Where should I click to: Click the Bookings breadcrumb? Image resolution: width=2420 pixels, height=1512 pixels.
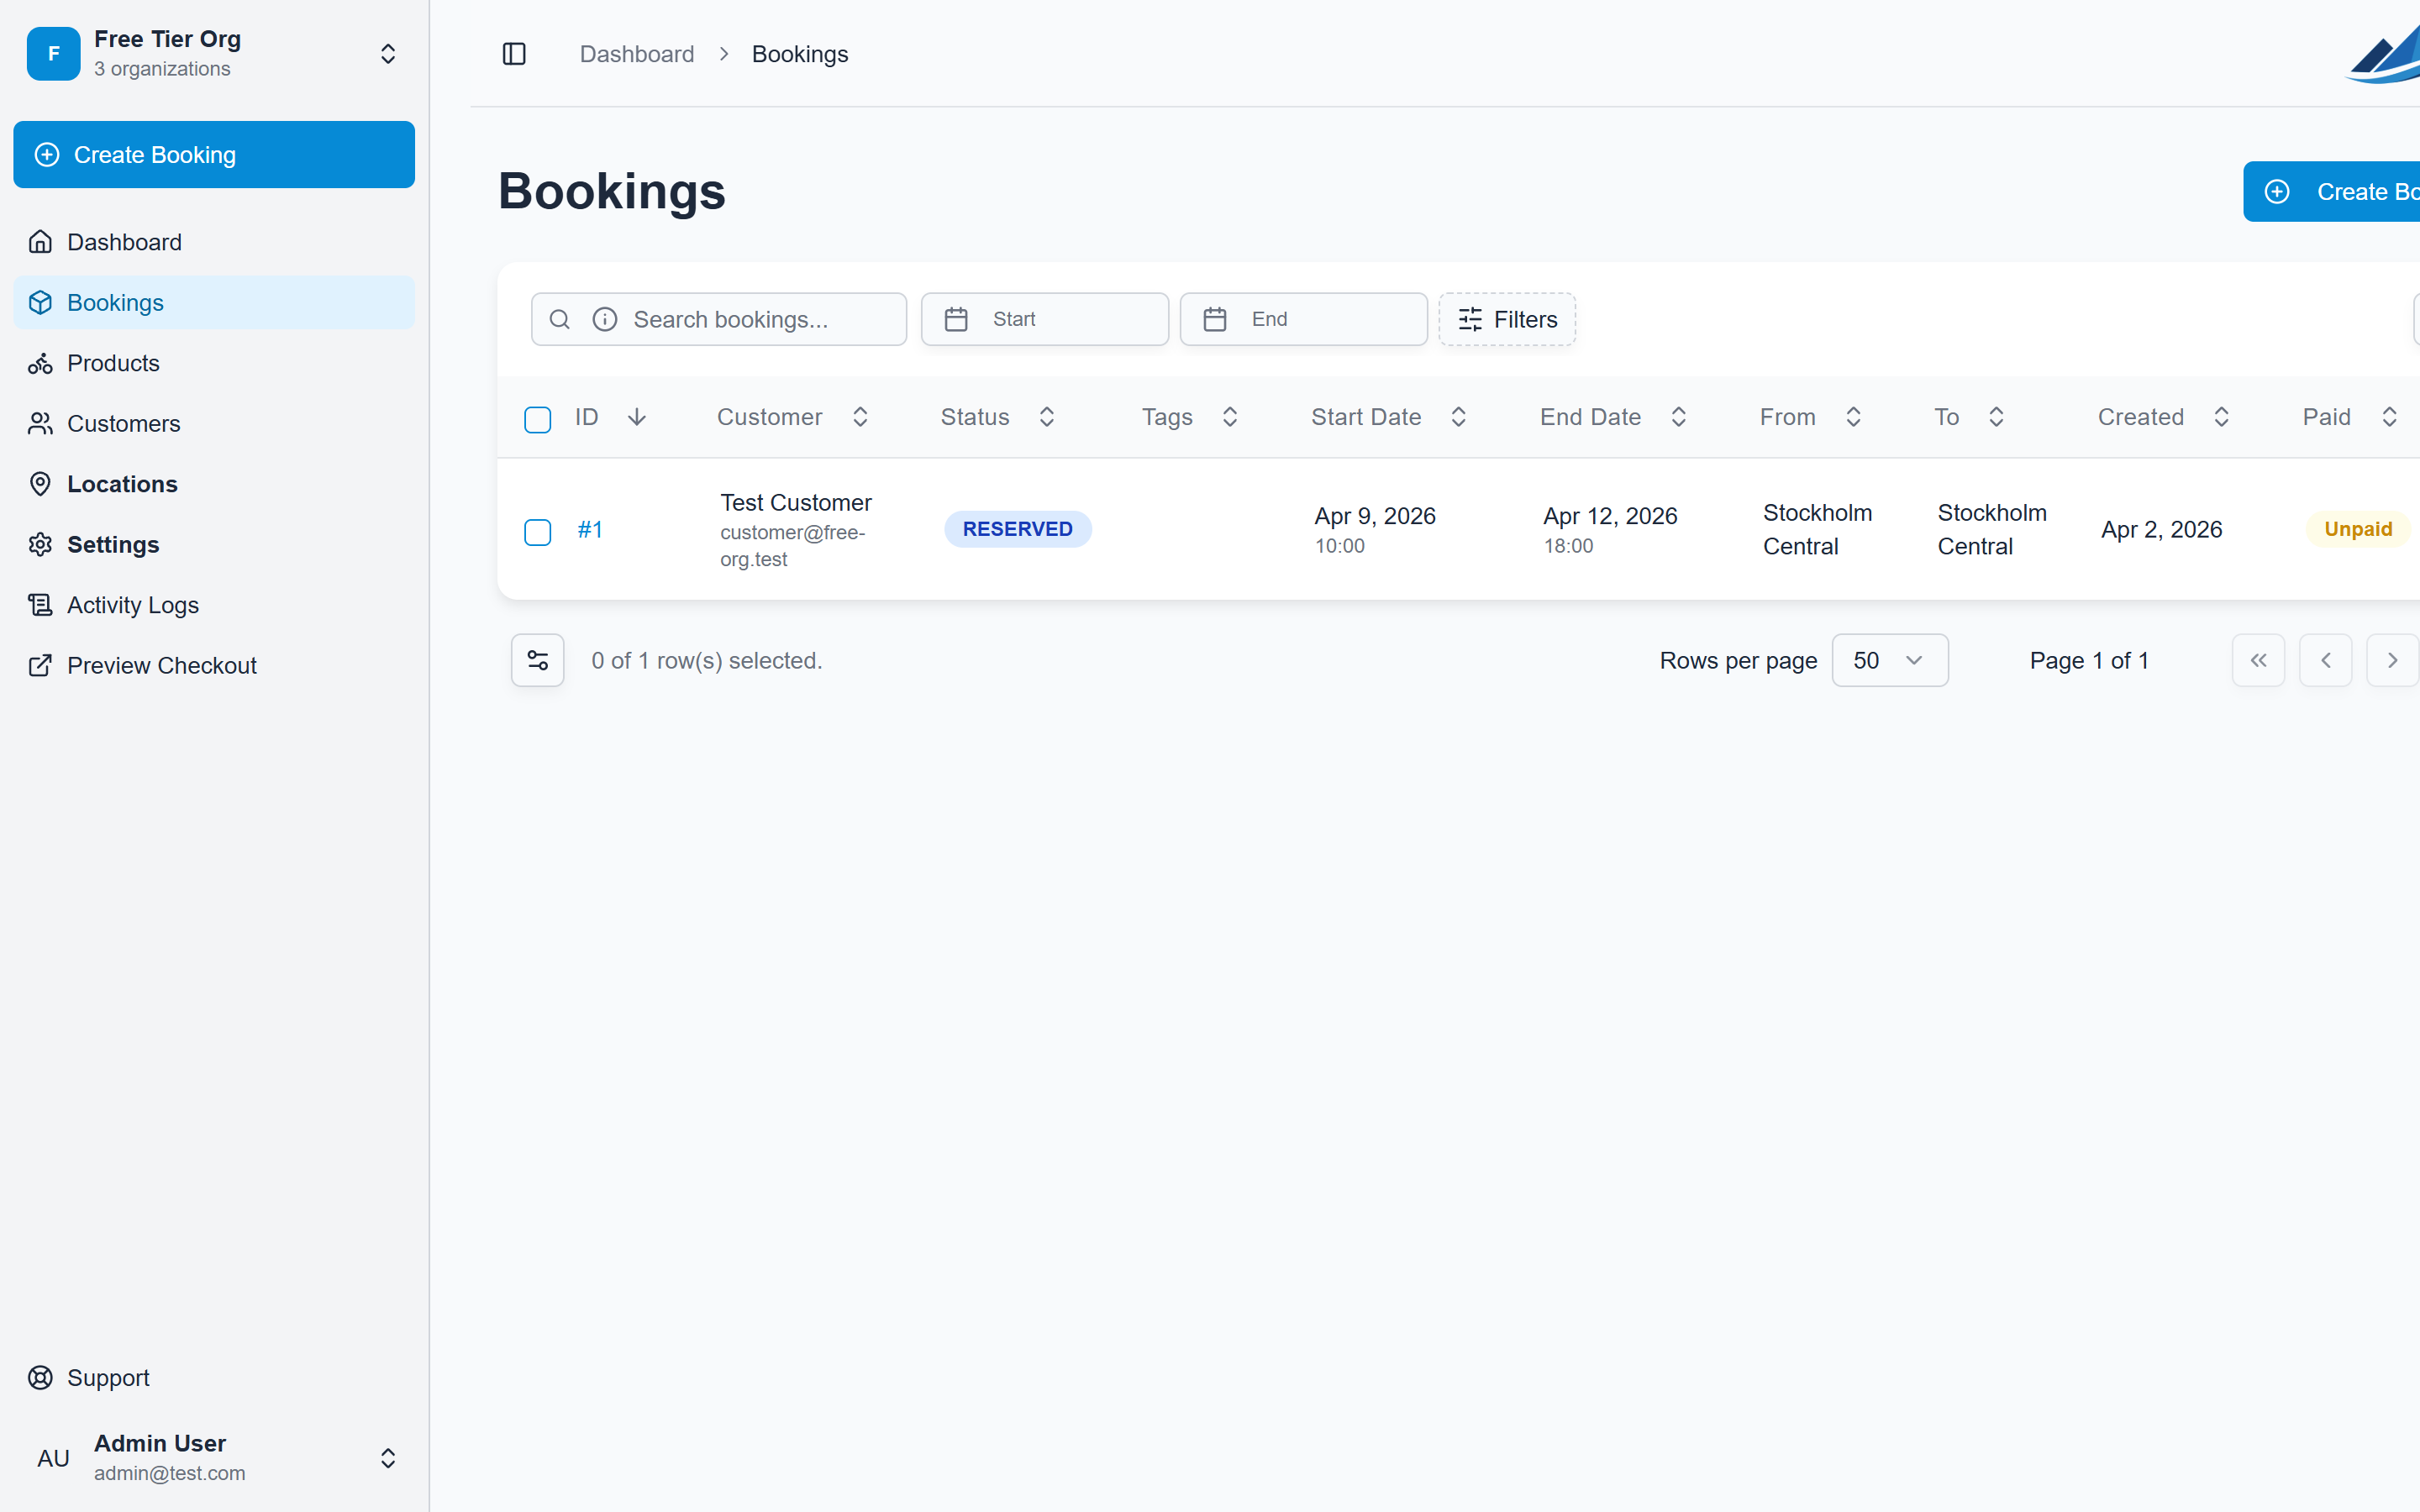[800, 54]
